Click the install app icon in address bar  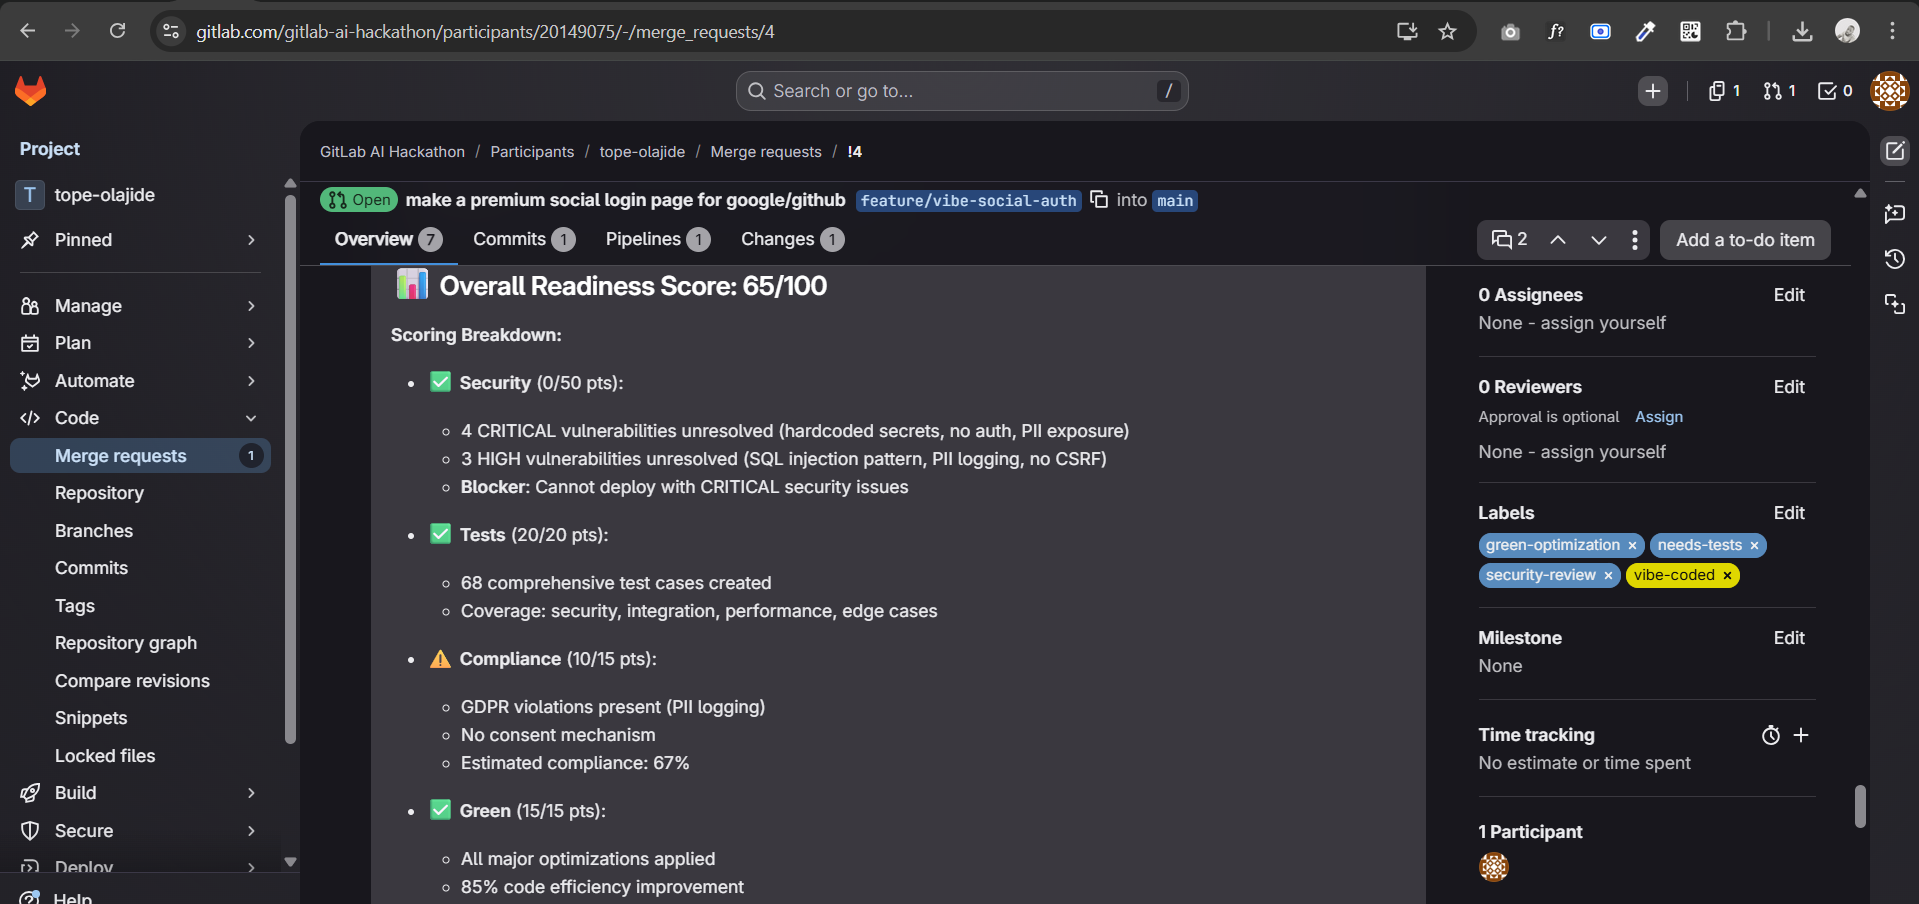pos(1407,31)
